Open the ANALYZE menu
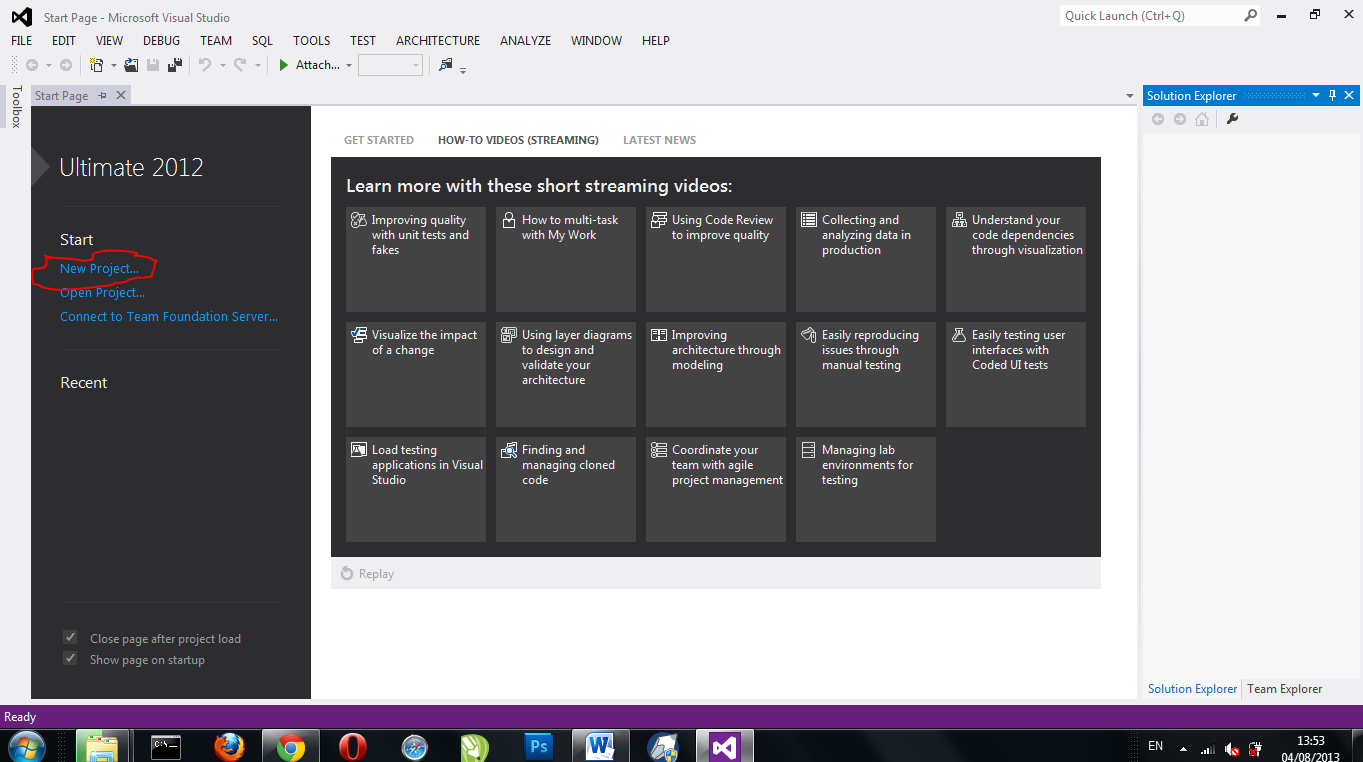 click(526, 41)
